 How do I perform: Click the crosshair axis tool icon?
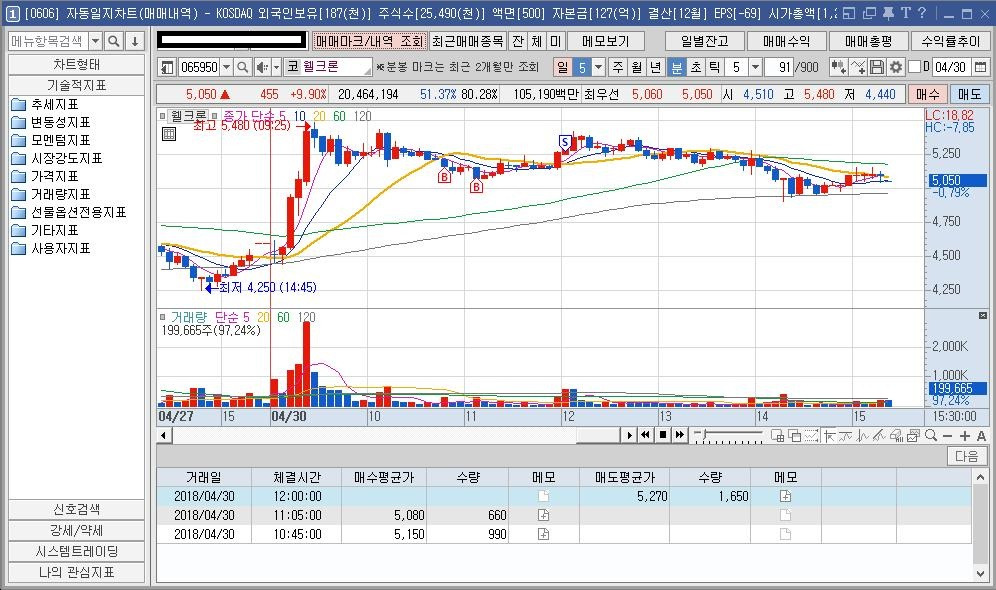[830, 436]
